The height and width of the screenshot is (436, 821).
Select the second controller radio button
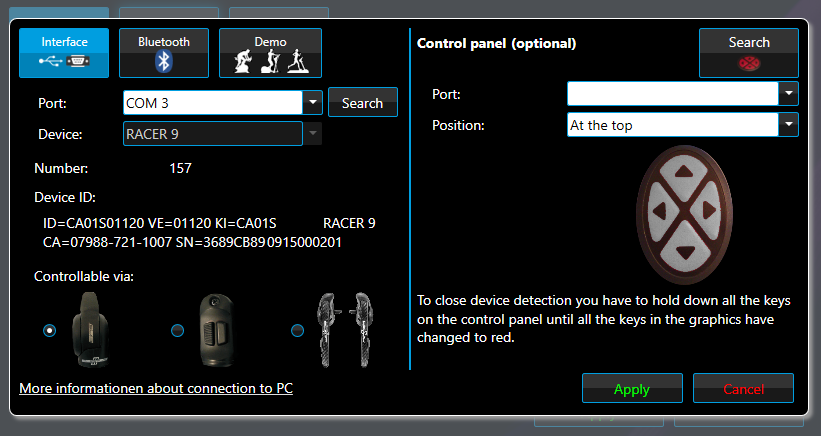click(x=177, y=330)
